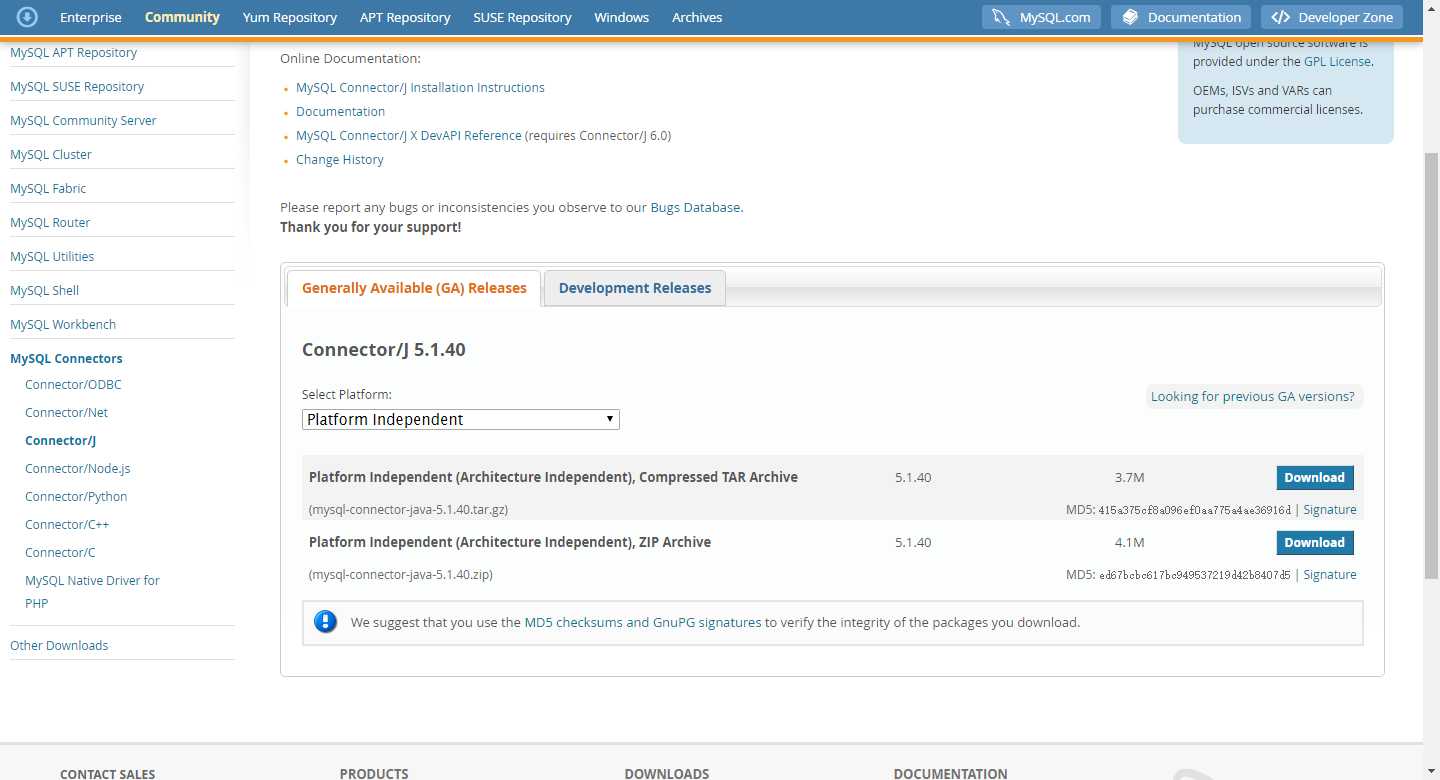Open the Enterprise menu
1440x780 pixels.
(91, 17)
